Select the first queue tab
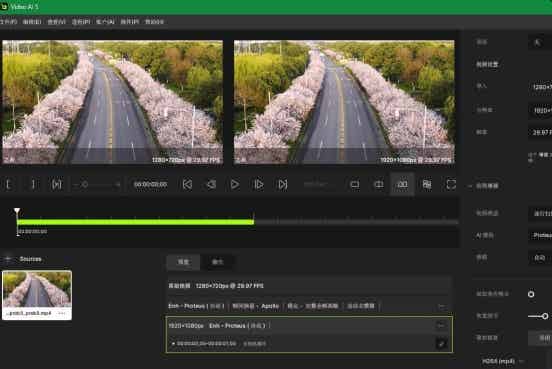The height and width of the screenshot is (369, 552). (183, 262)
